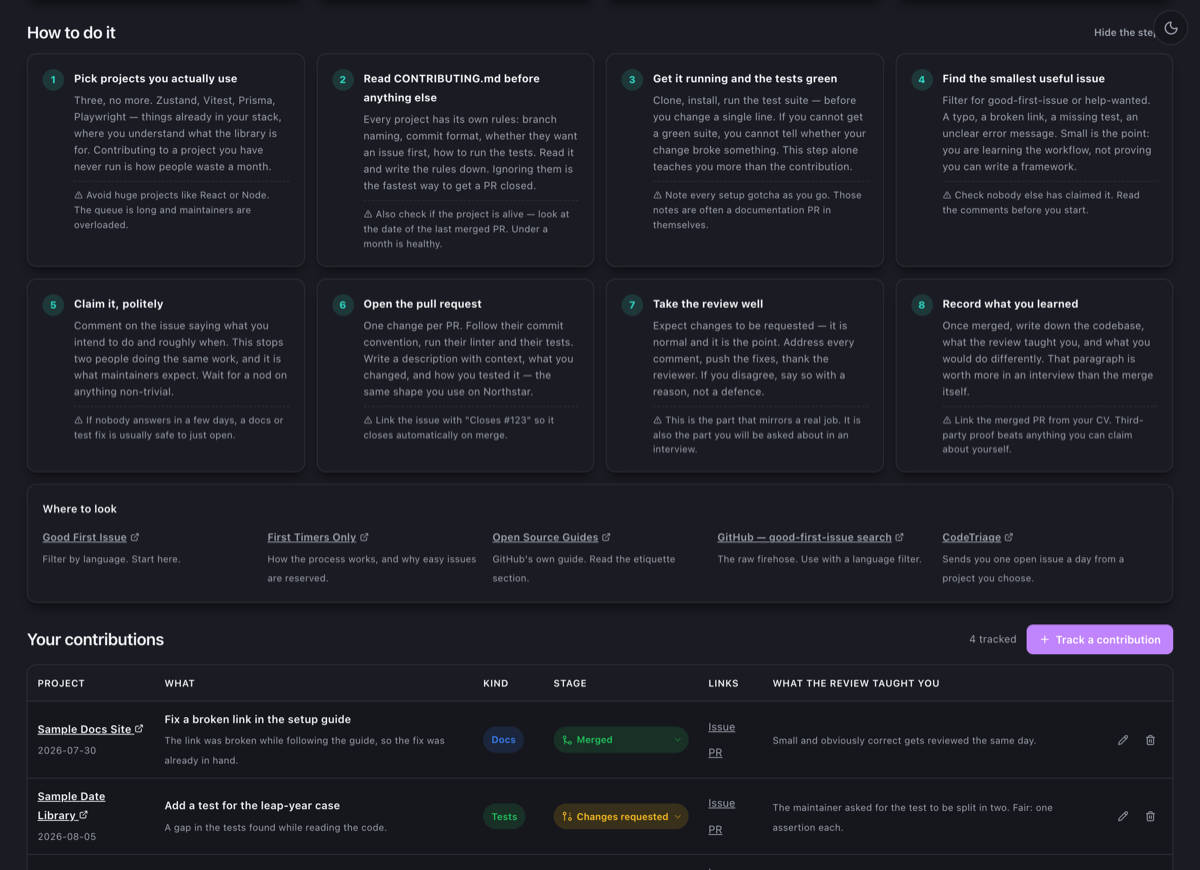Click the STAGE column header
Image resolution: width=1200 pixels, height=870 pixels.
coord(570,683)
